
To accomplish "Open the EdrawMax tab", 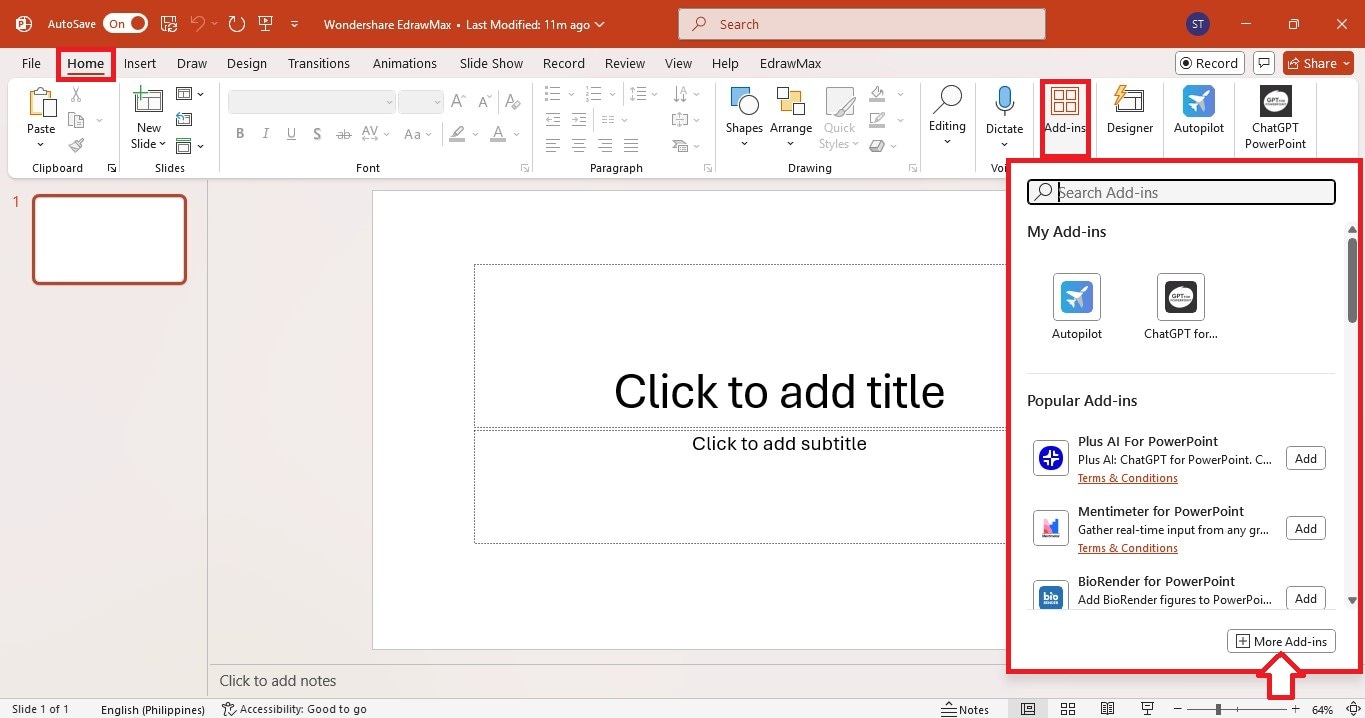I will tap(790, 63).
